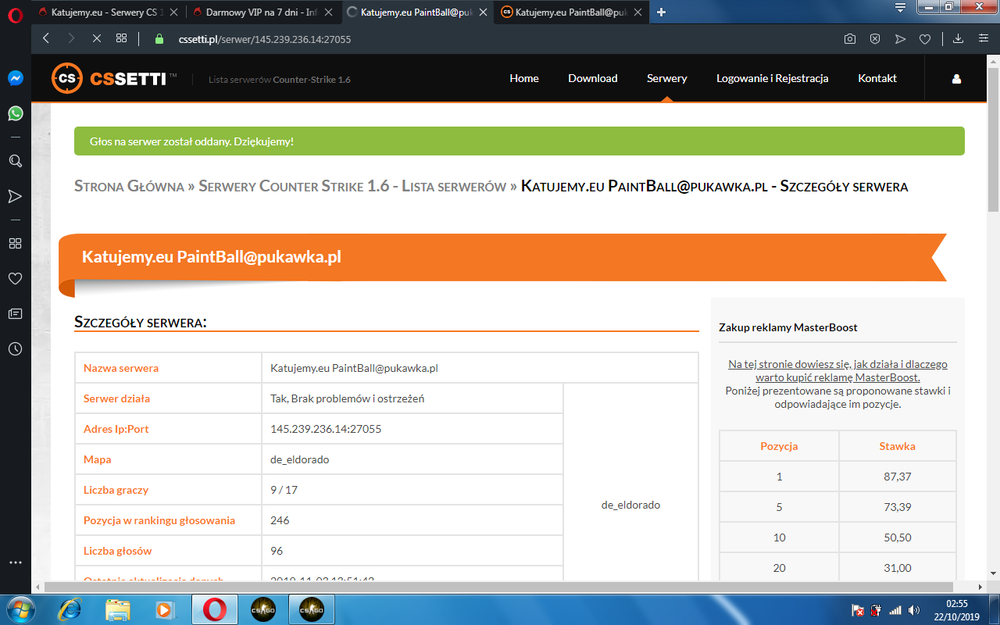
Task: Open the Download menu item
Action: (x=592, y=78)
